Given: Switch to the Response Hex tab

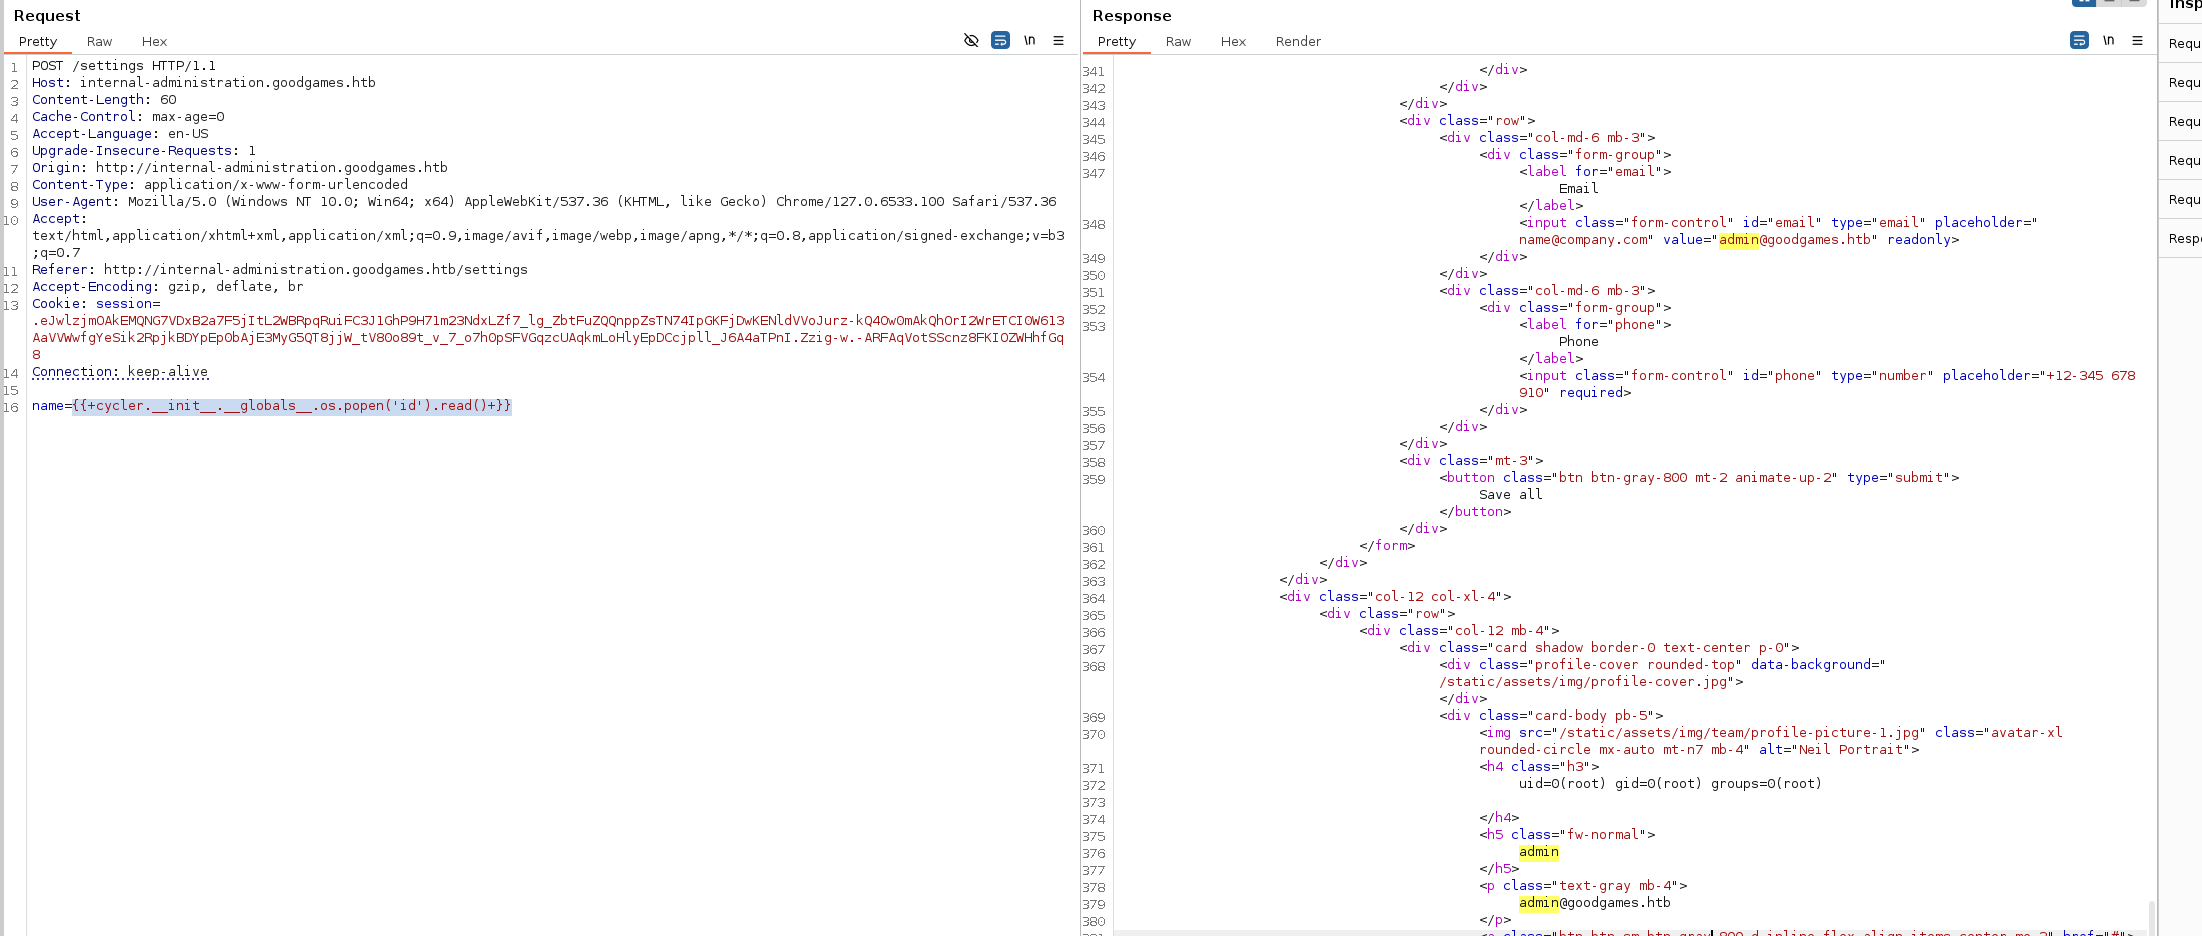Looking at the screenshot, I should (x=1233, y=42).
